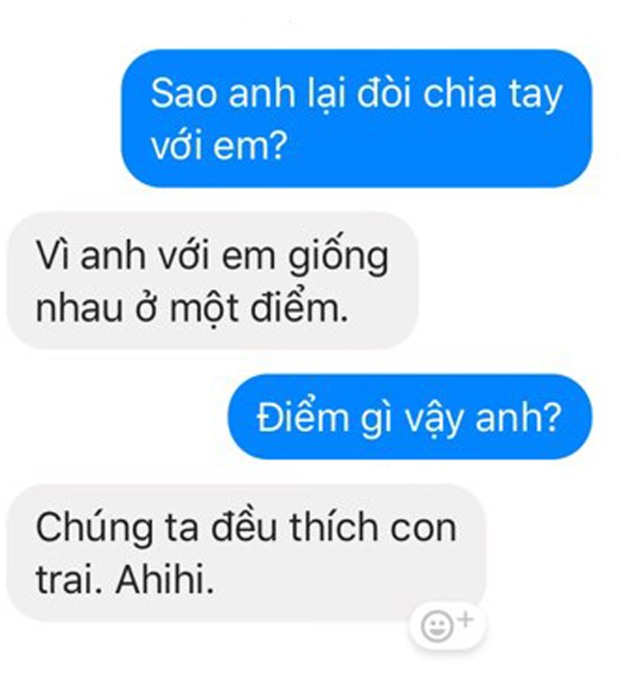The height and width of the screenshot is (674, 640).
Task: Click 'anh?' at end of blue question
Action: coord(518,417)
